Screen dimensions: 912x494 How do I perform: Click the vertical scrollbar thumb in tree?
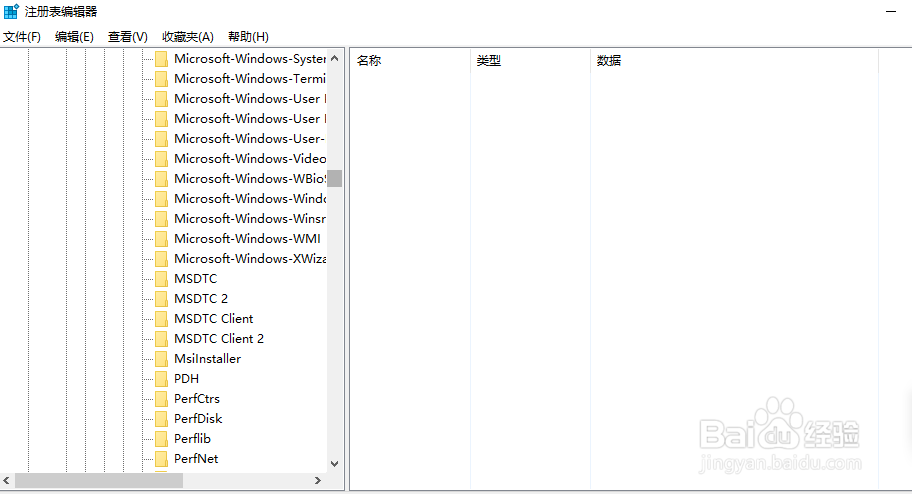[x=334, y=179]
